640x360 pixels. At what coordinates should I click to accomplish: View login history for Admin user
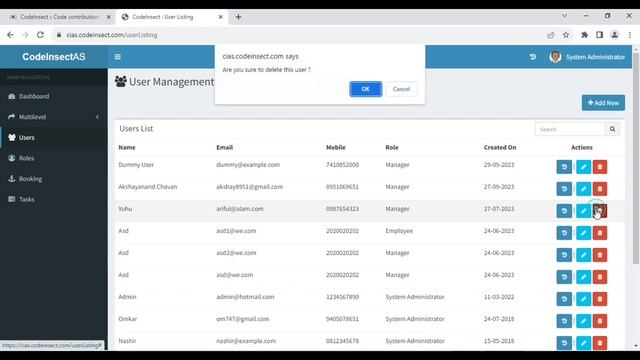tap(564, 299)
